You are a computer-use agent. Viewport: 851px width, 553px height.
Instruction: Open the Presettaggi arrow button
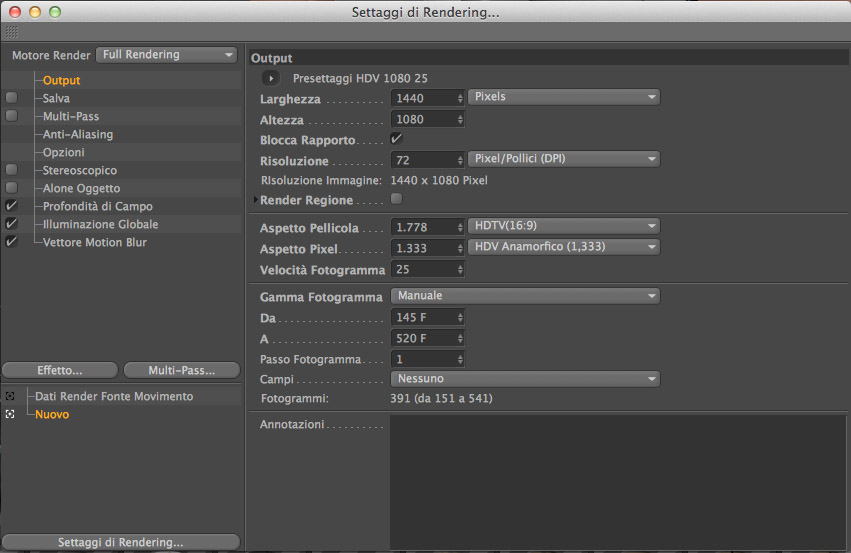(270, 78)
